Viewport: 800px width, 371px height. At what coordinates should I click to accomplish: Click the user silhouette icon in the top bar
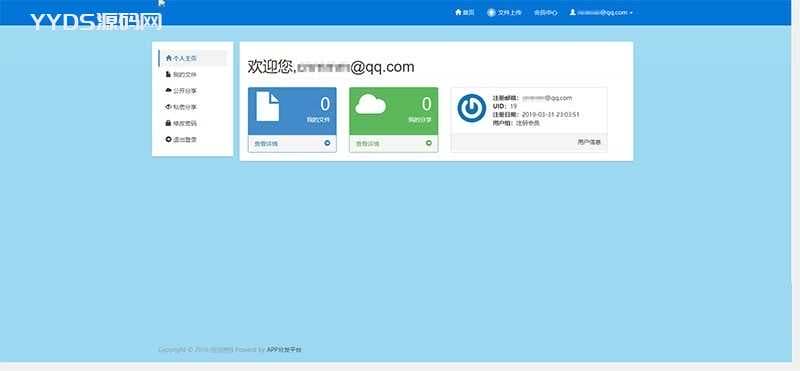coord(572,12)
